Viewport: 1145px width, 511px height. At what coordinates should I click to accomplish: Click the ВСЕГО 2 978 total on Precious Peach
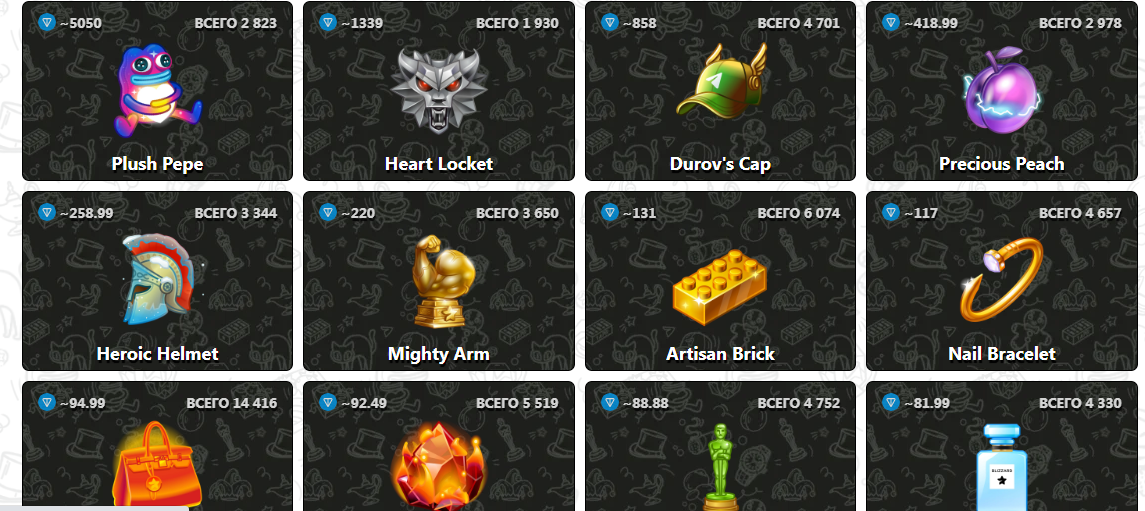coord(1080,23)
